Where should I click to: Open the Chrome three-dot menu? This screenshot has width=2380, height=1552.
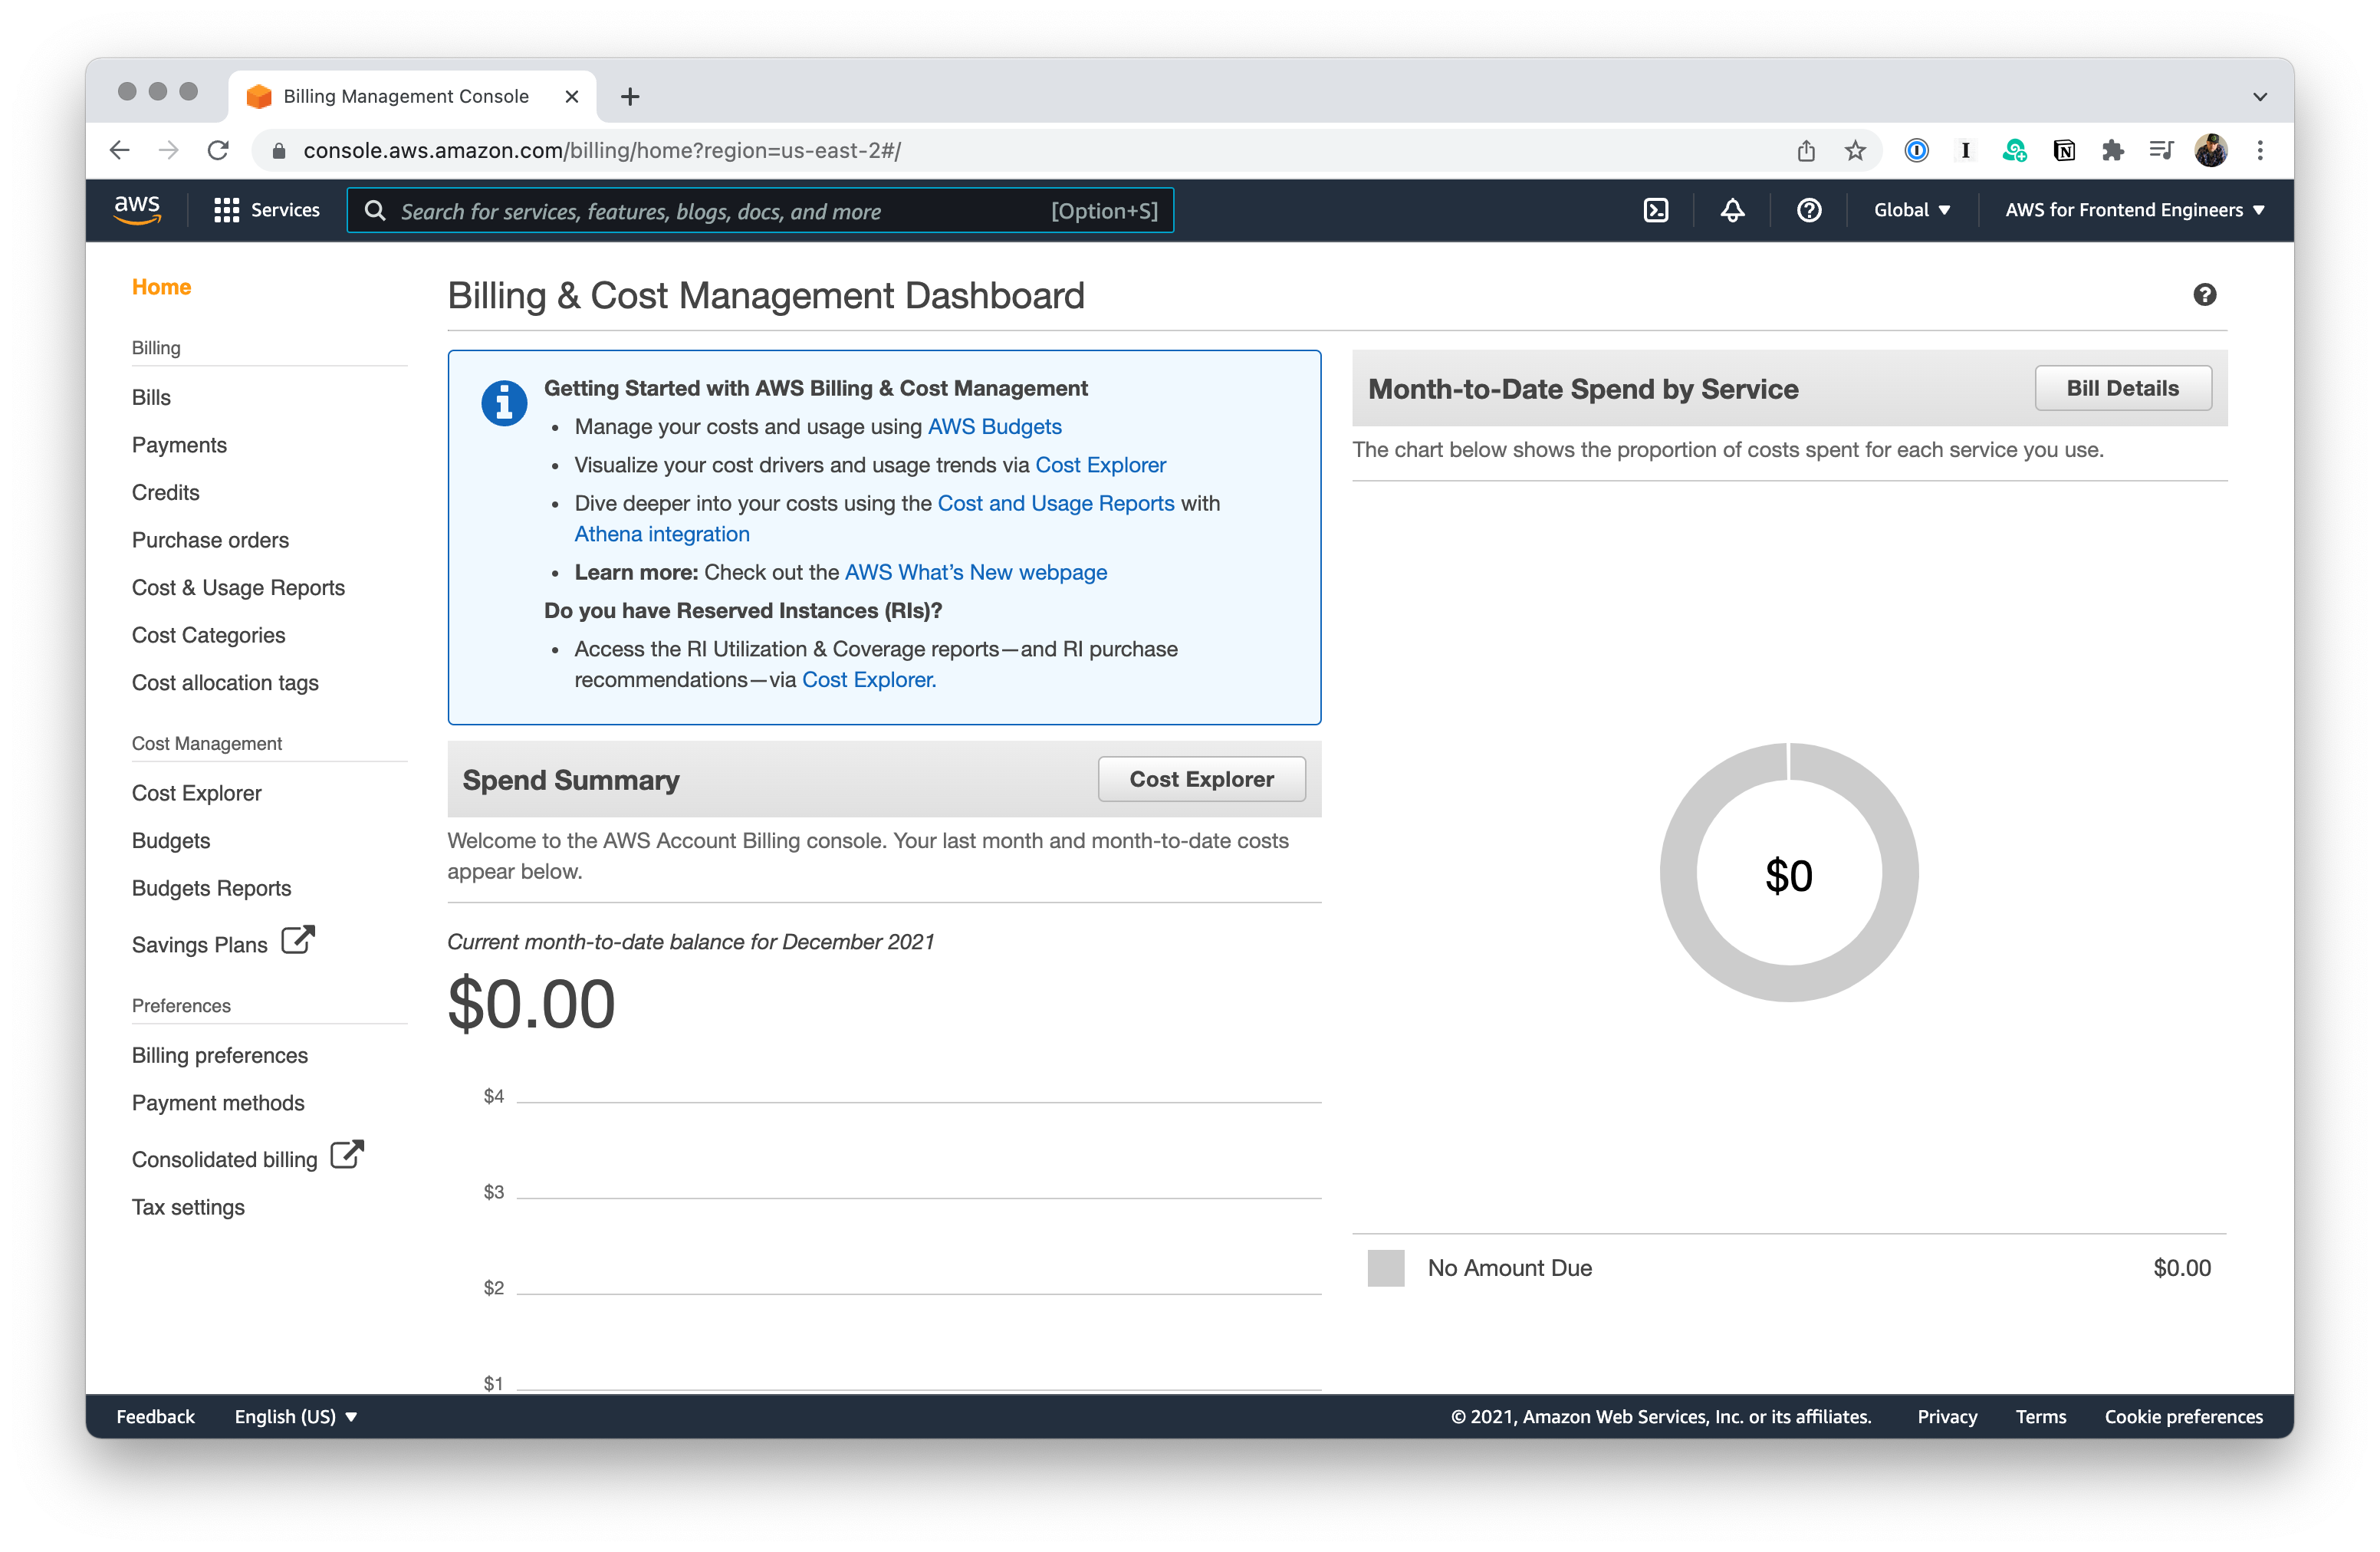click(2260, 150)
